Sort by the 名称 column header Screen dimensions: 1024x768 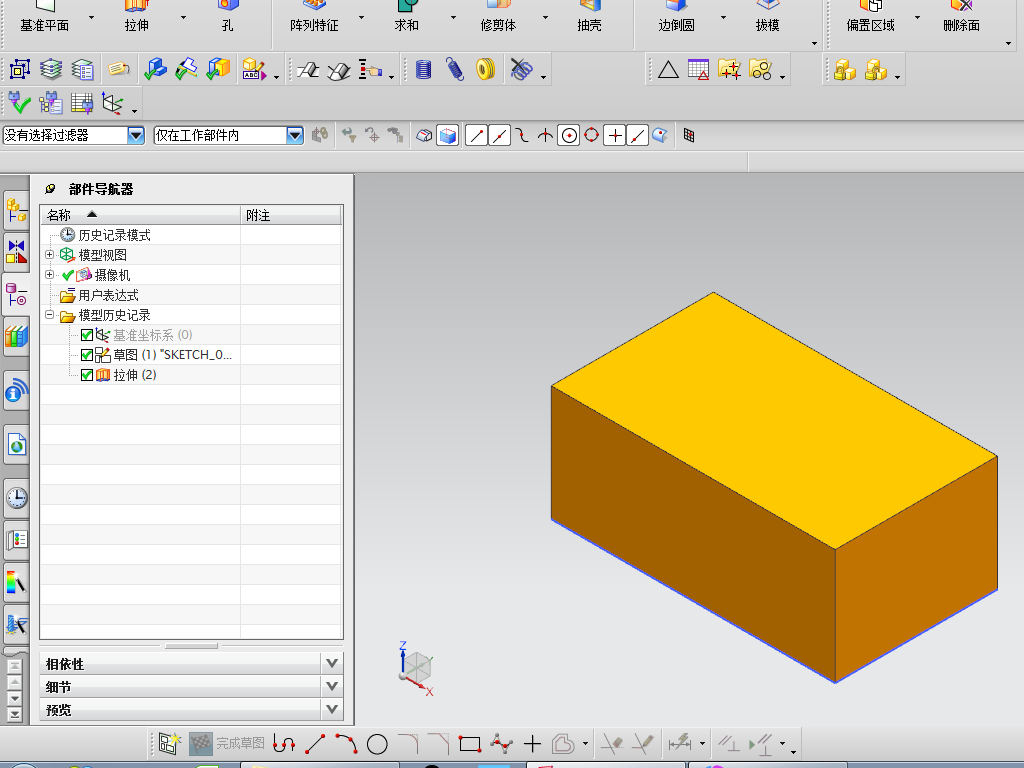(x=140, y=215)
